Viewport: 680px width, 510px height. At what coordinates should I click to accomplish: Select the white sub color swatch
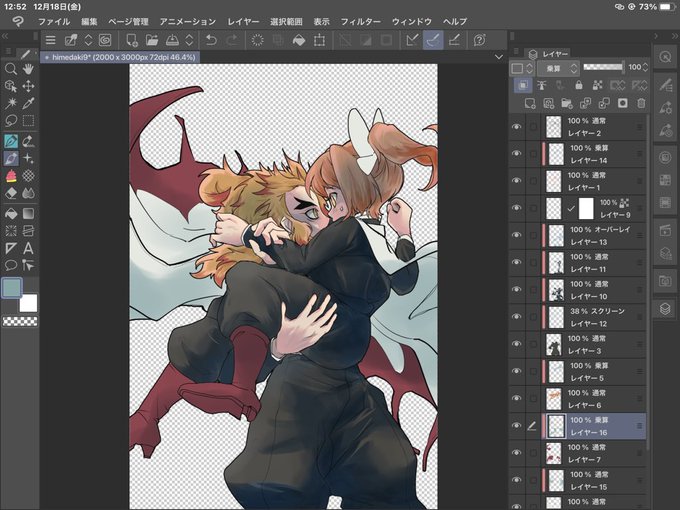coord(28,303)
